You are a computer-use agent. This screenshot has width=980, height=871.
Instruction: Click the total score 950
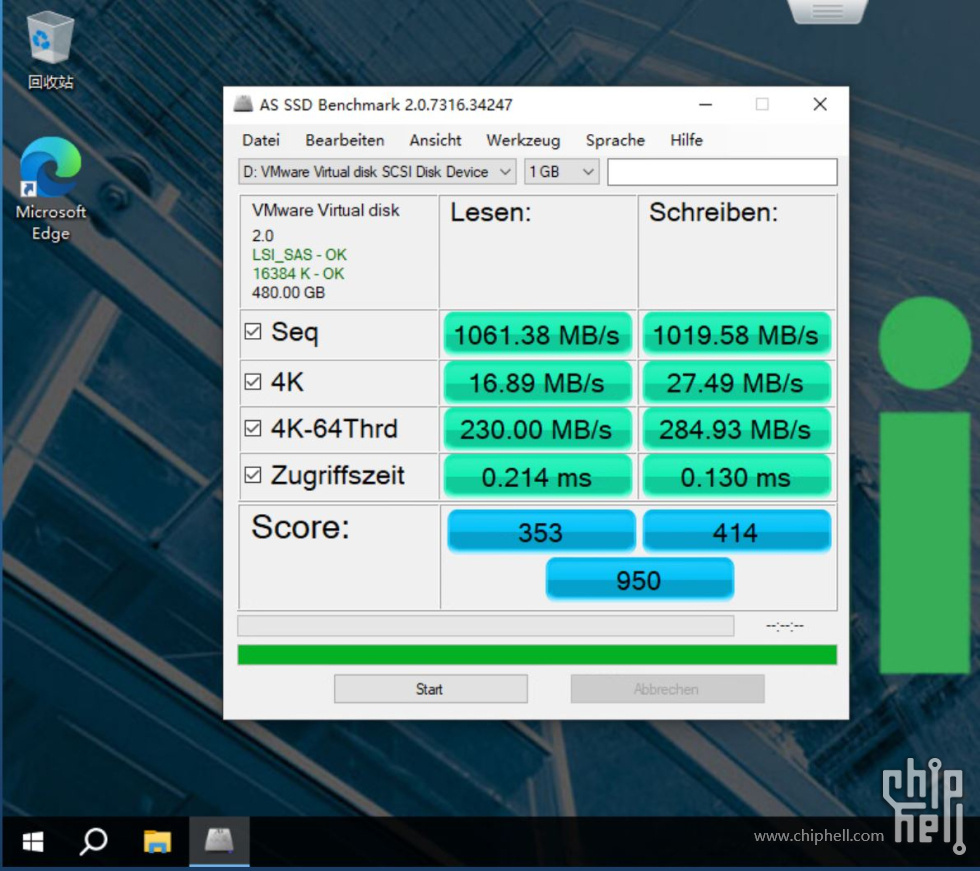coord(639,580)
